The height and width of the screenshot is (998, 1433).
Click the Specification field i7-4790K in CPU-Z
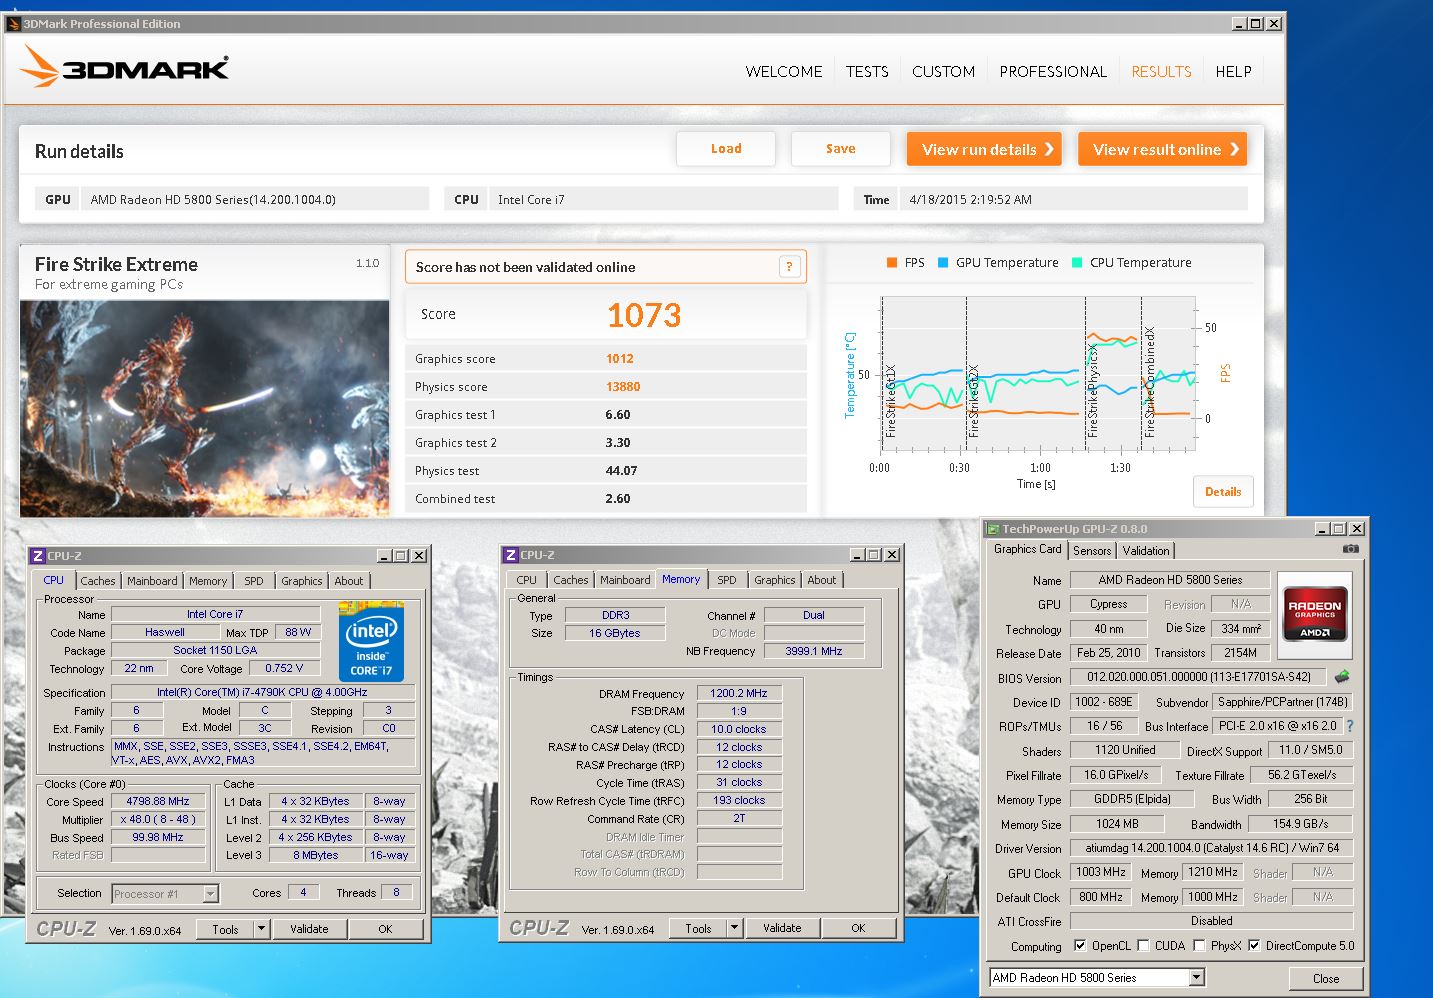tap(262, 692)
